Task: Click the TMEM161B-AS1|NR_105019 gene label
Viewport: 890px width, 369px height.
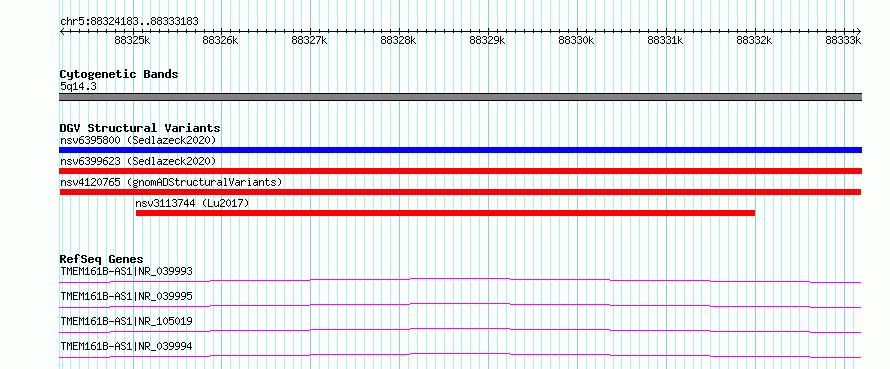Action: pyautogui.click(x=126, y=321)
